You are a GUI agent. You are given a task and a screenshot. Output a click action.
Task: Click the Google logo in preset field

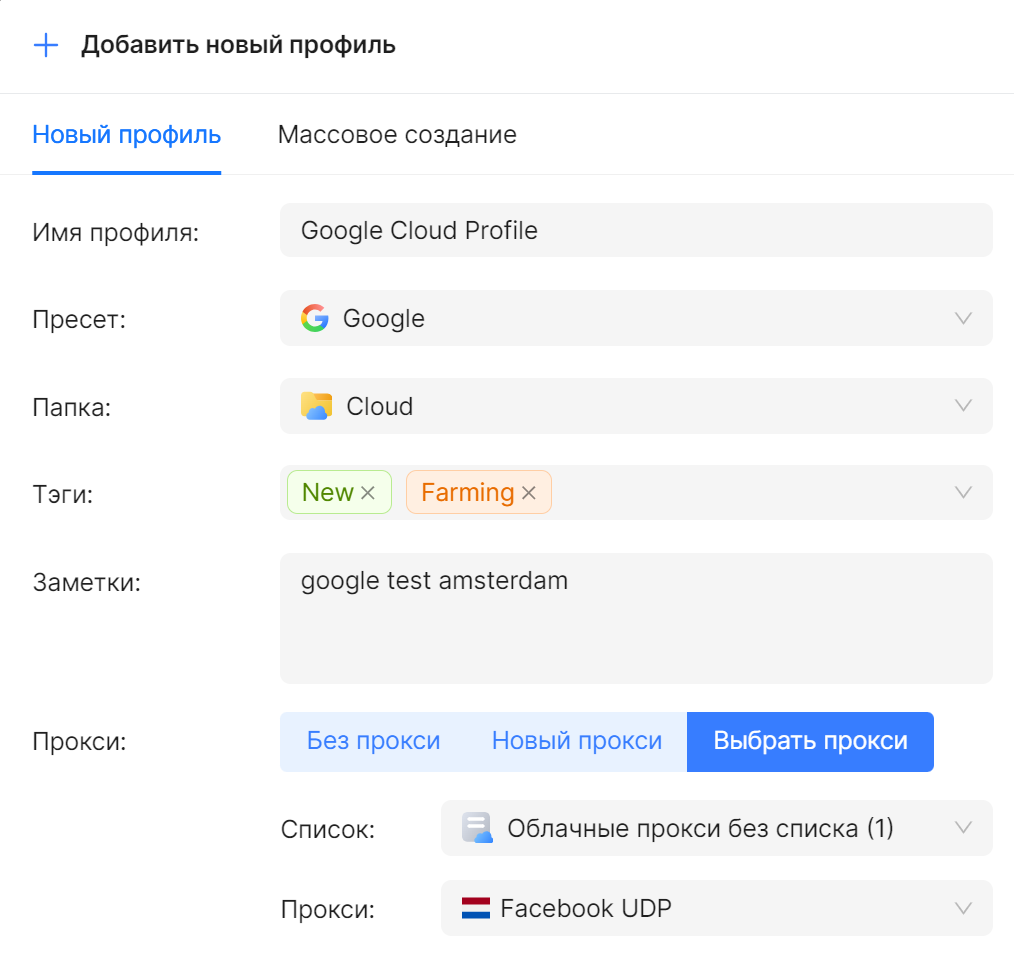click(314, 319)
